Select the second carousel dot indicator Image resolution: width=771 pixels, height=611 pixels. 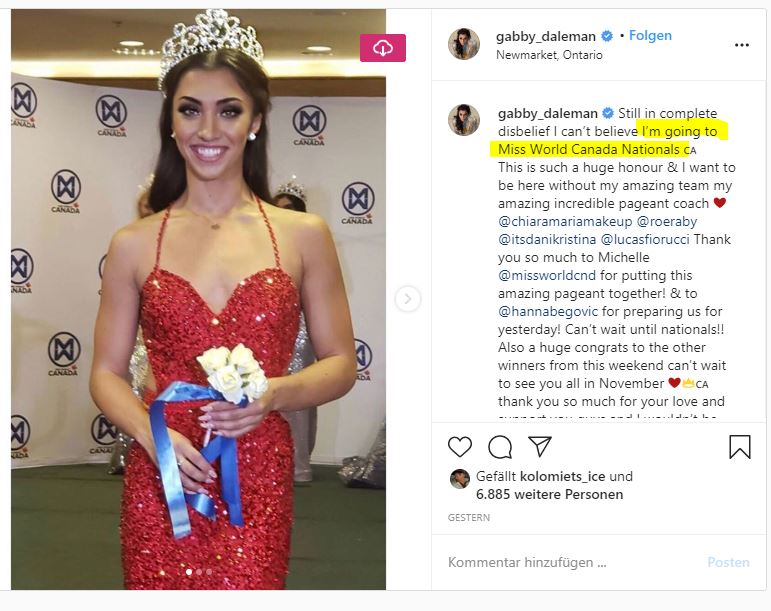(x=199, y=572)
